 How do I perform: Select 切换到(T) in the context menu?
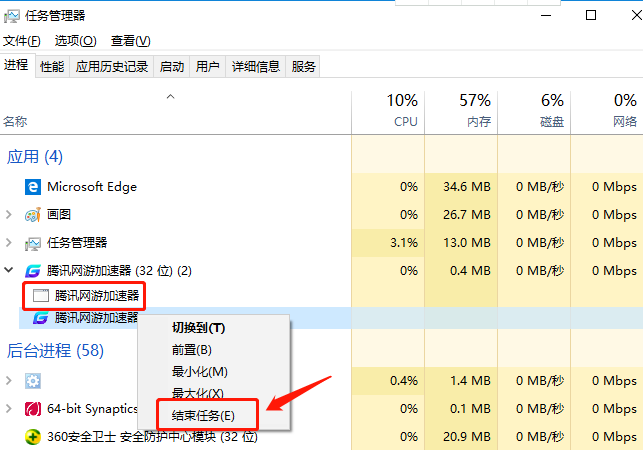[x=198, y=328]
